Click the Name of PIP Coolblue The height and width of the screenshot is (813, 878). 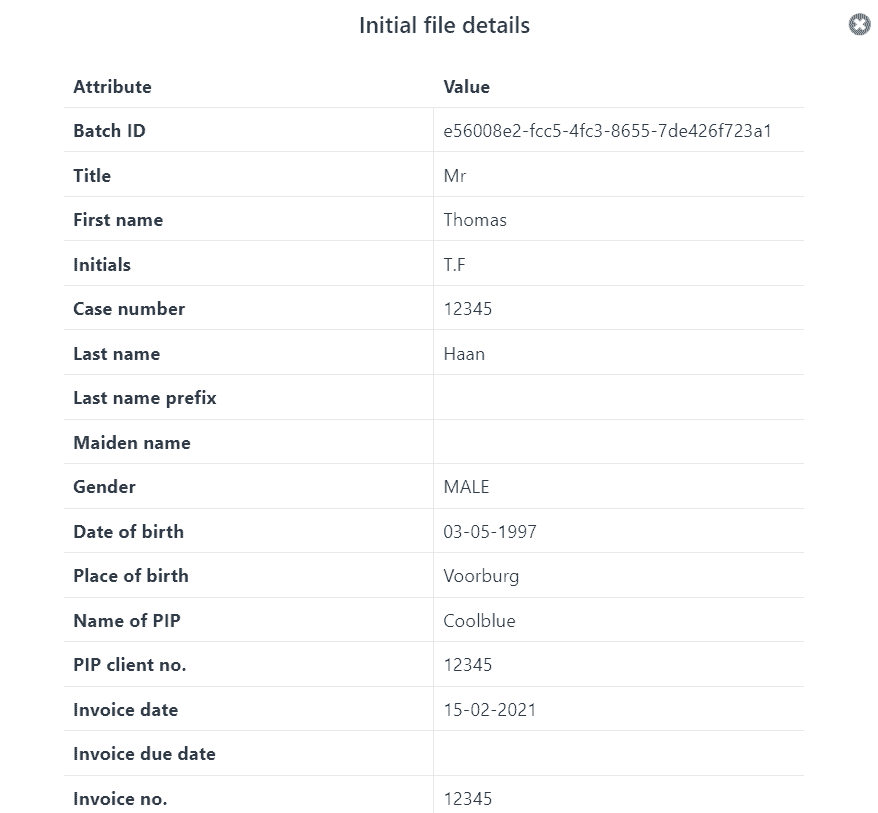[x=479, y=620]
